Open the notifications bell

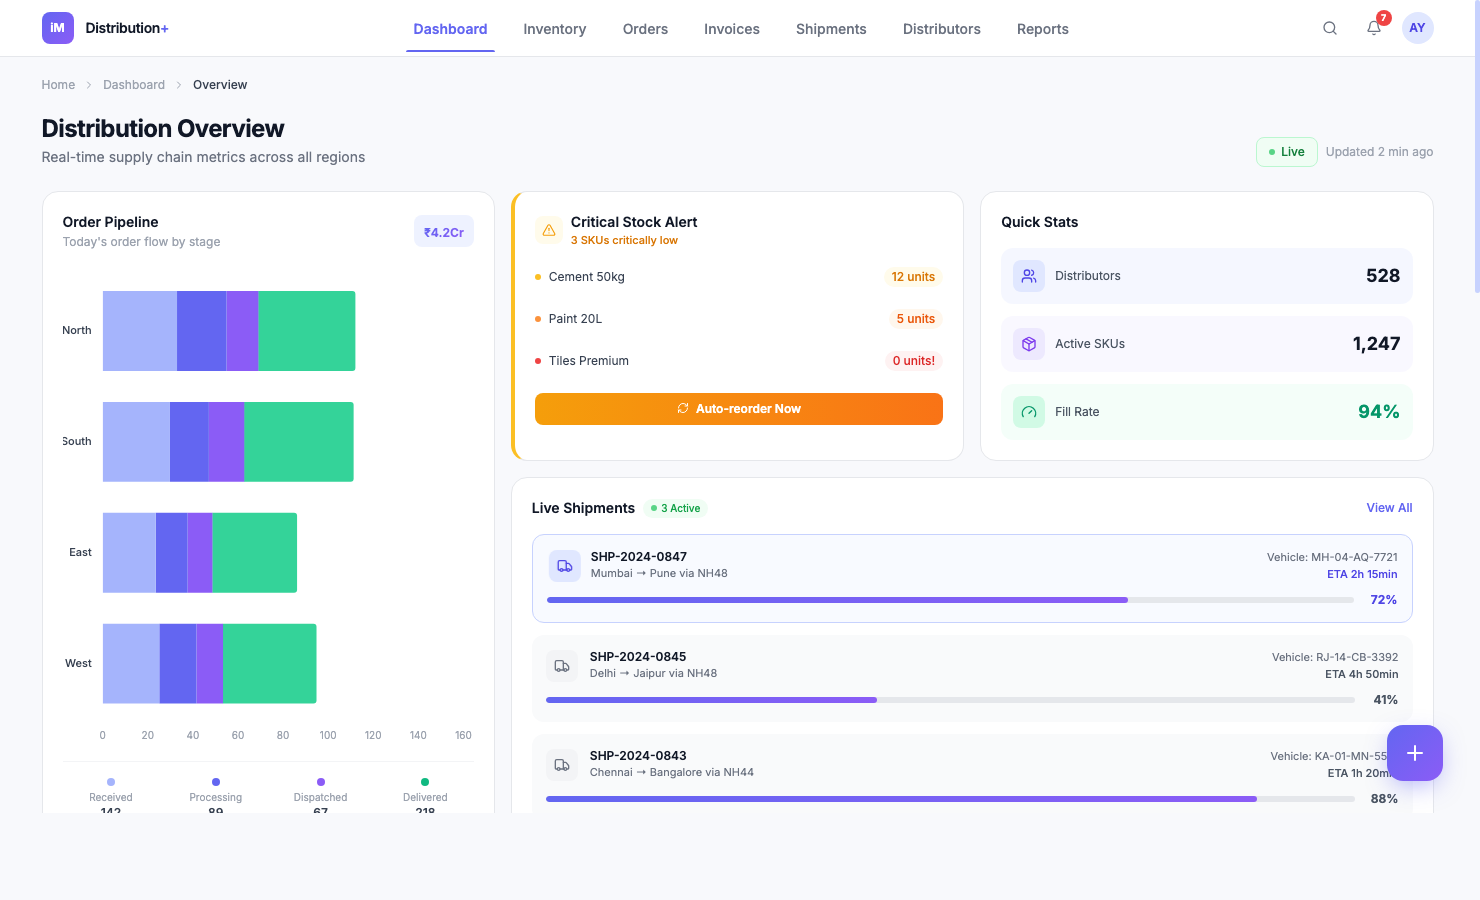pyautogui.click(x=1374, y=28)
